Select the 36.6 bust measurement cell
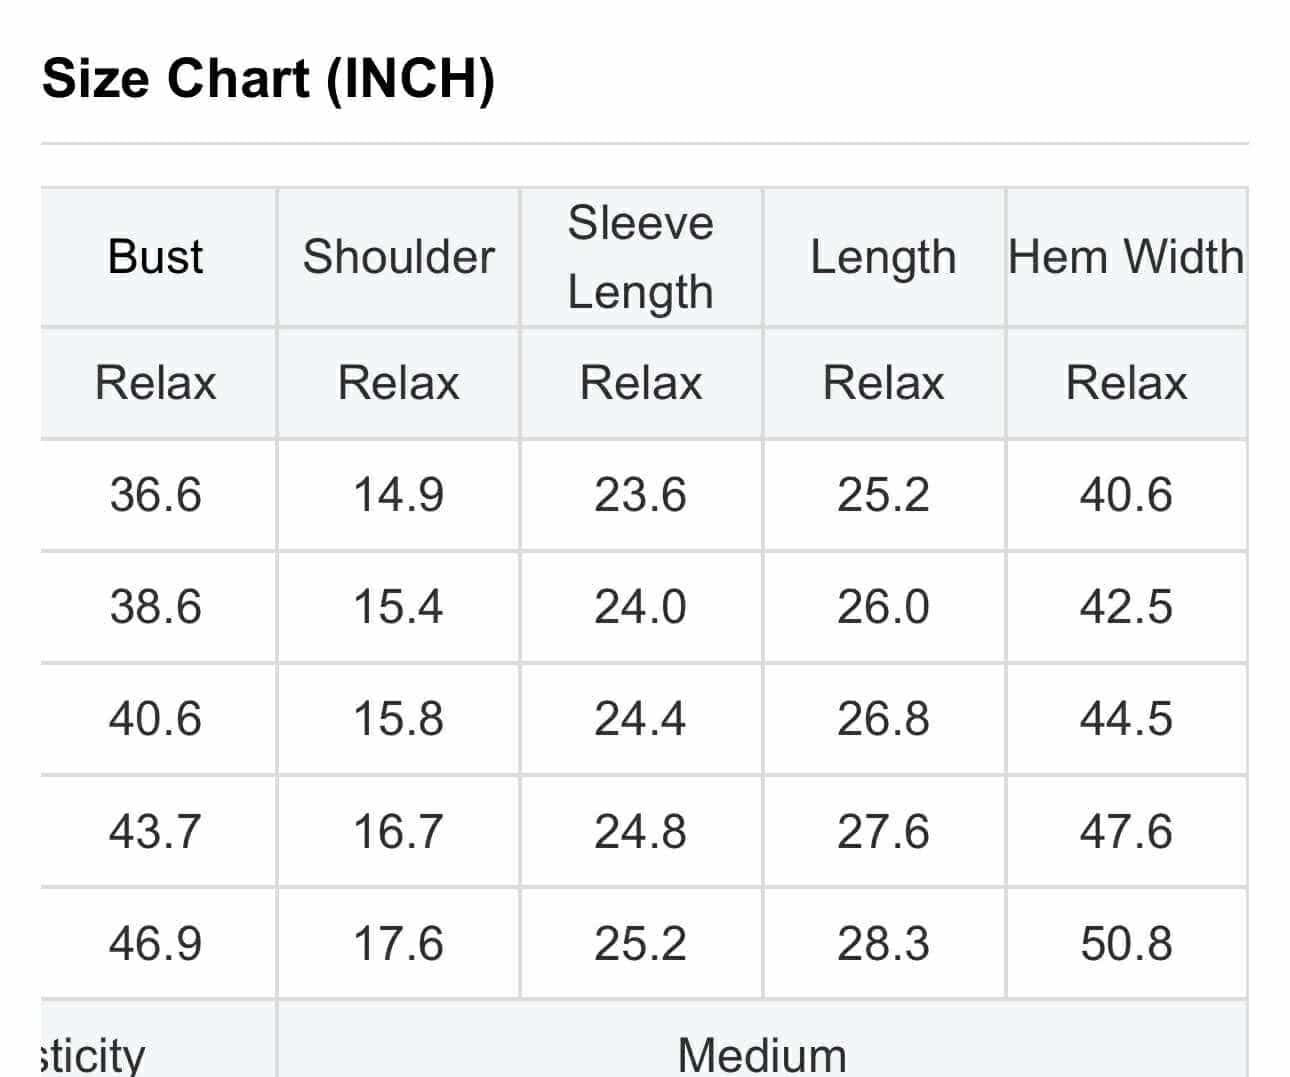The width and height of the screenshot is (1290, 1077). coord(155,495)
